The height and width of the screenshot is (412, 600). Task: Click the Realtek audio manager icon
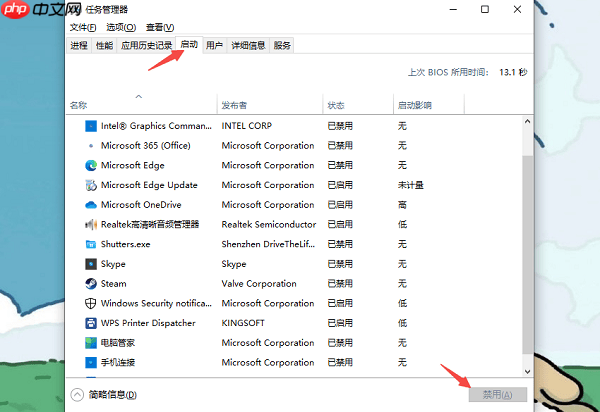point(91,225)
